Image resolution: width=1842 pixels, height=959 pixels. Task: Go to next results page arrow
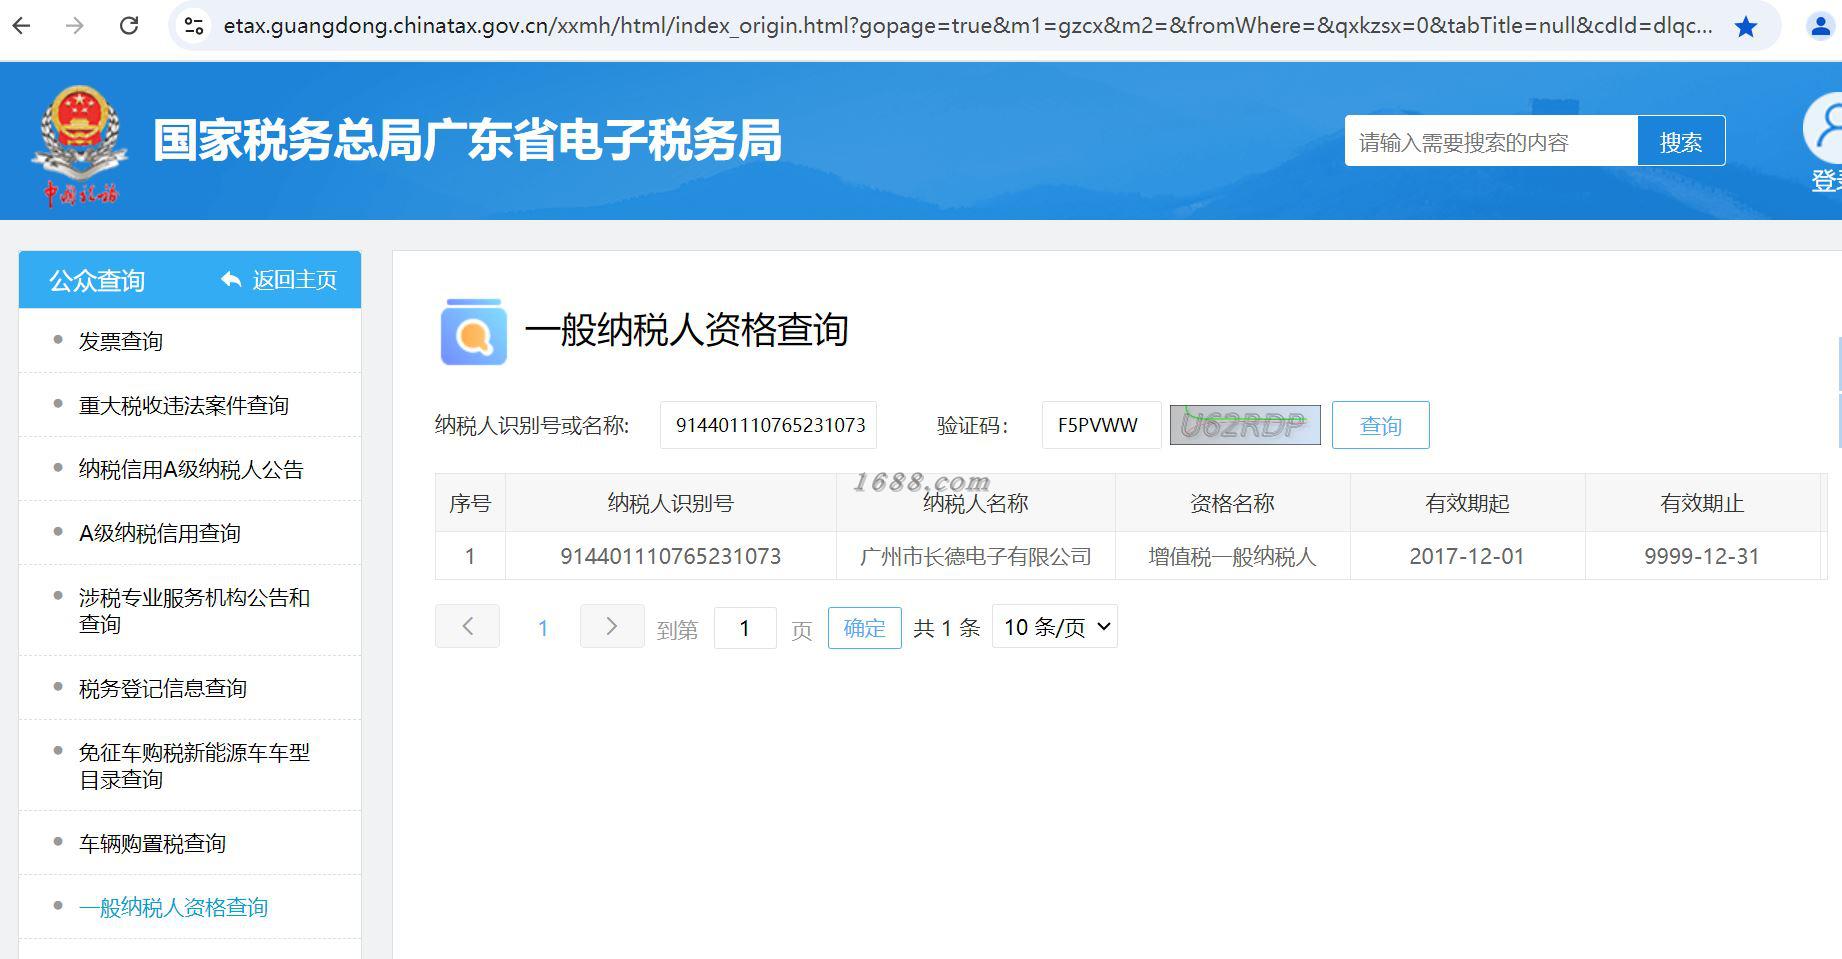coord(612,627)
